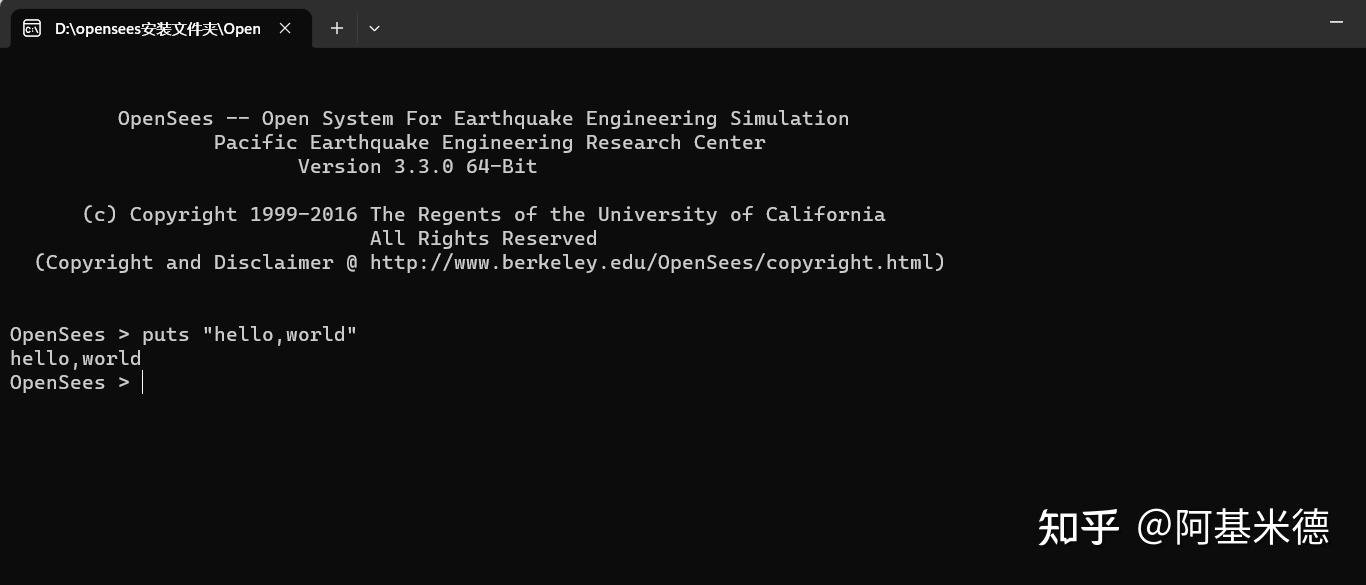Click the All Rights Reserved text
1366x585 pixels.
[483, 239]
